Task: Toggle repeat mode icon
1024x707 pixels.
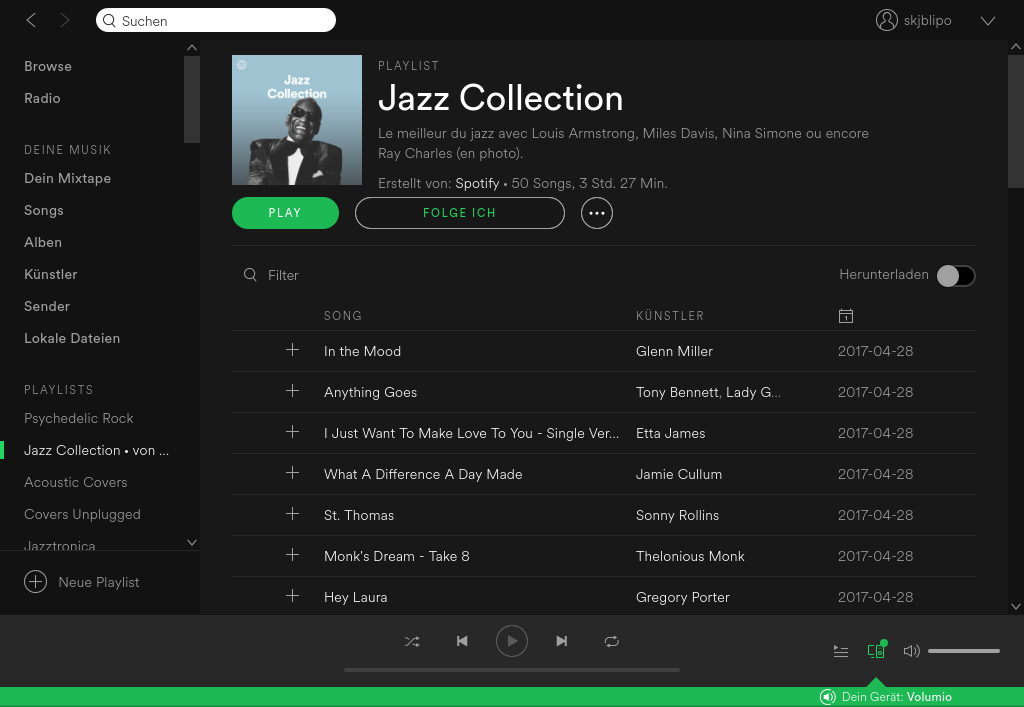Action: 612,641
